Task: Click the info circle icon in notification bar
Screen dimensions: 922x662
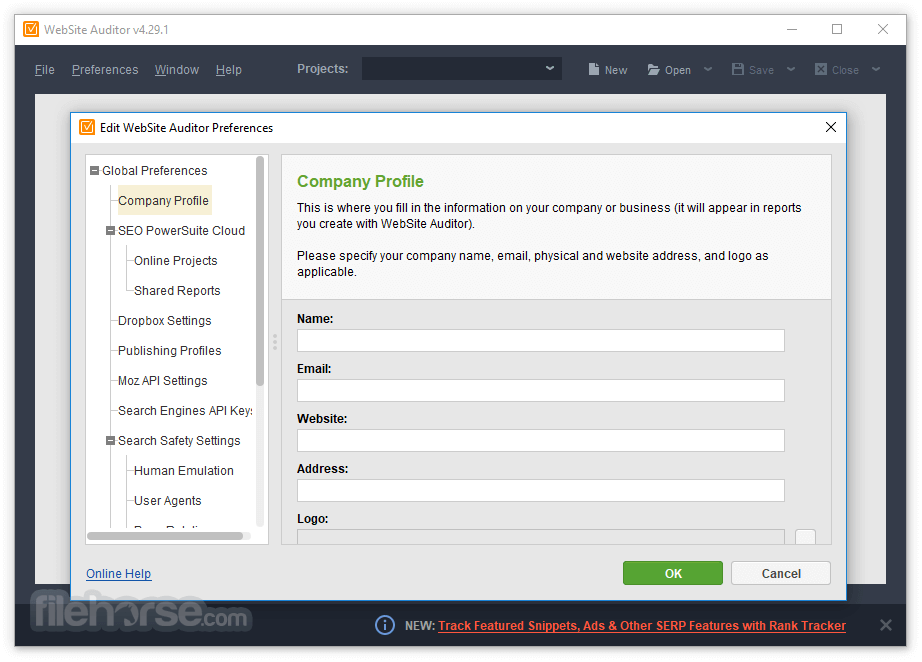Action: click(385, 625)
